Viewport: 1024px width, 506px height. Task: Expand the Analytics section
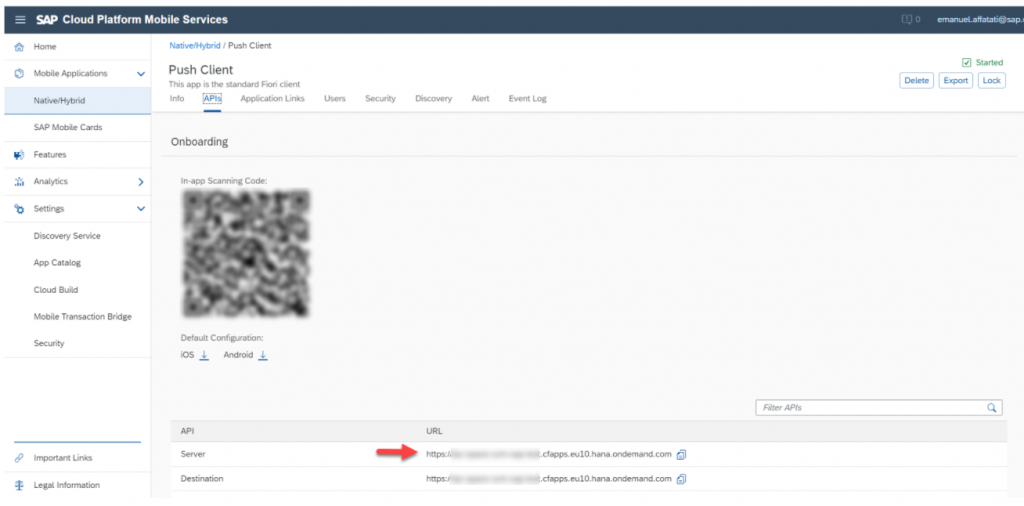(140, 182)
